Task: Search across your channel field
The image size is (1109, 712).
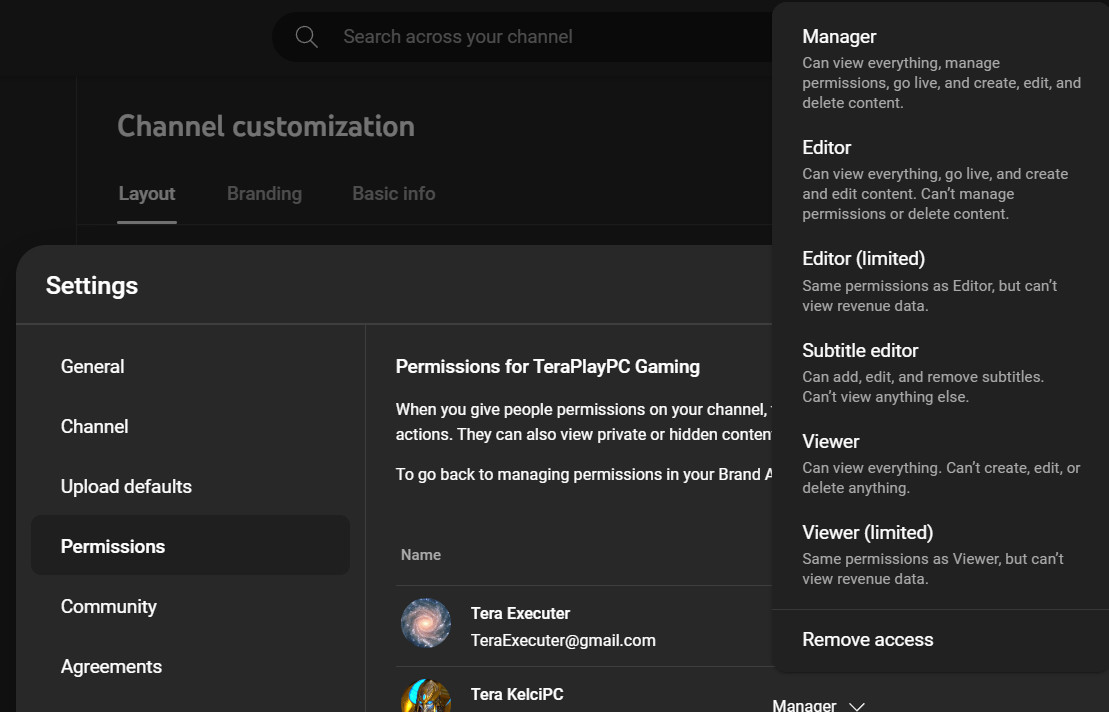Action: tap(523, 37)
